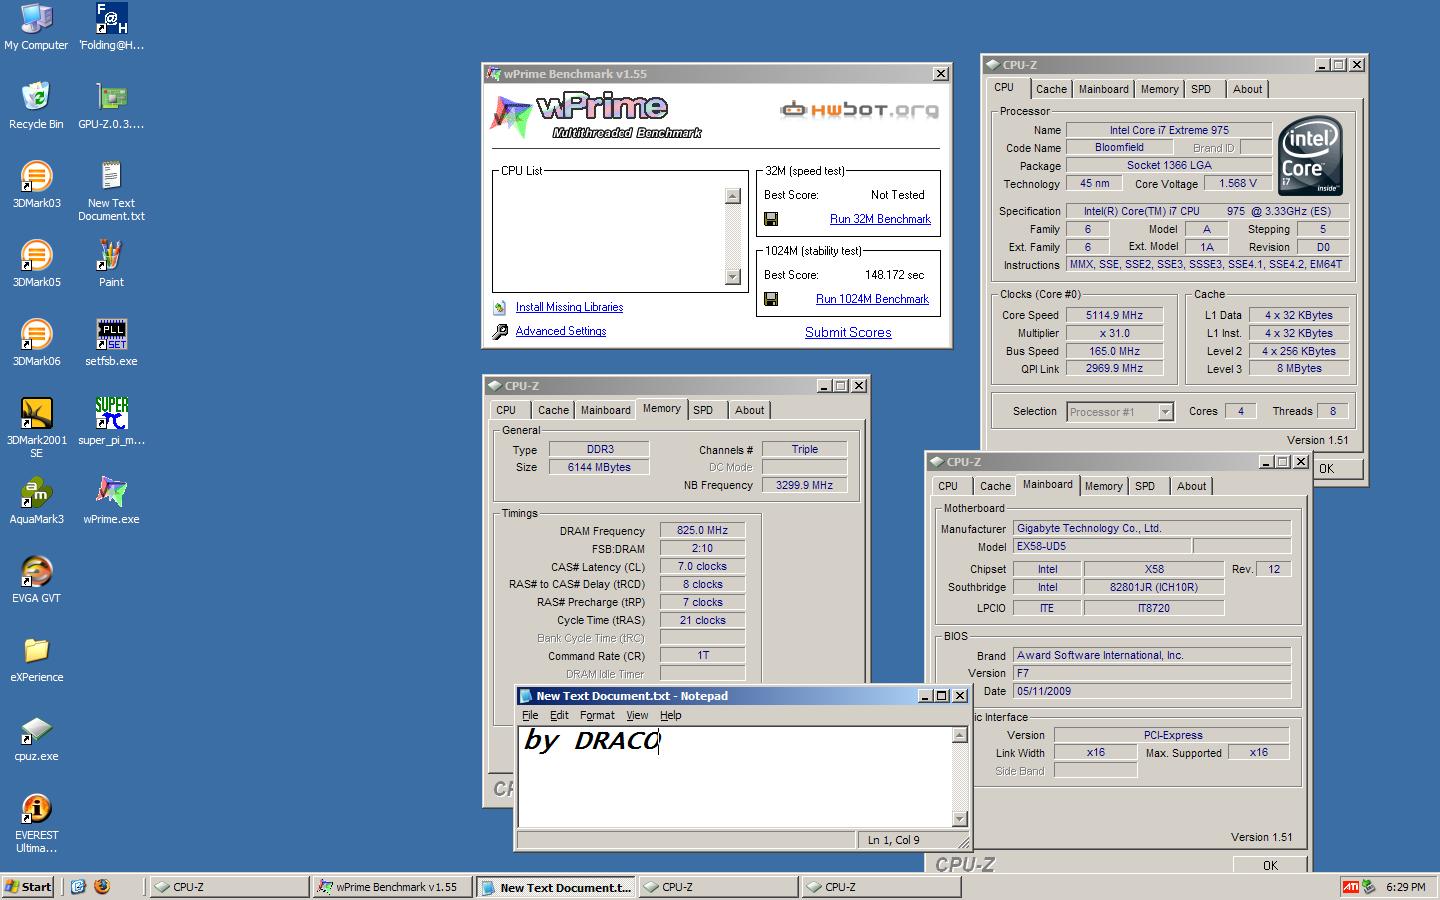Select the setfsb.exe desktop icon
This screenshot has height=900, width=1440.
pos(111,343)
